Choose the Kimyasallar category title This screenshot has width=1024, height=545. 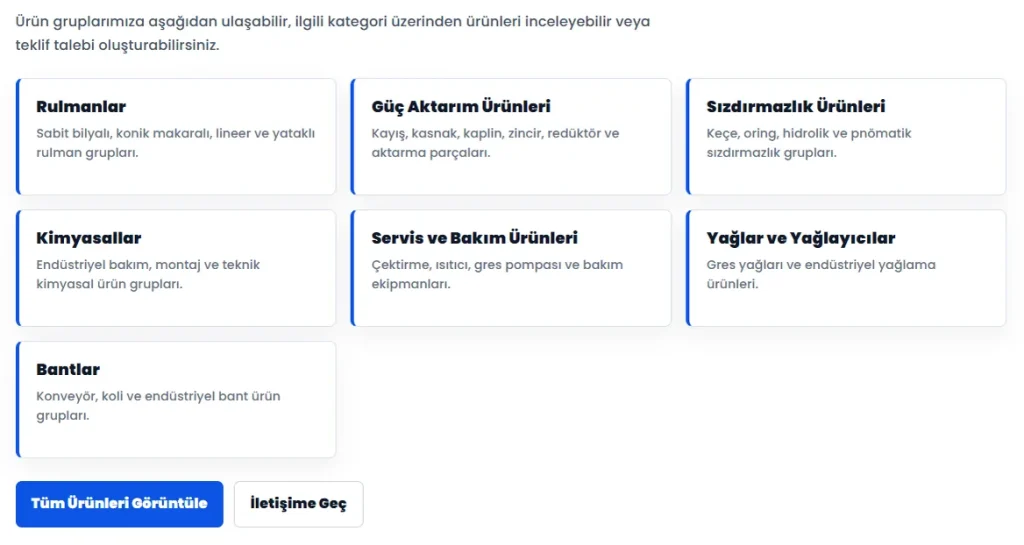click(89, 238)
